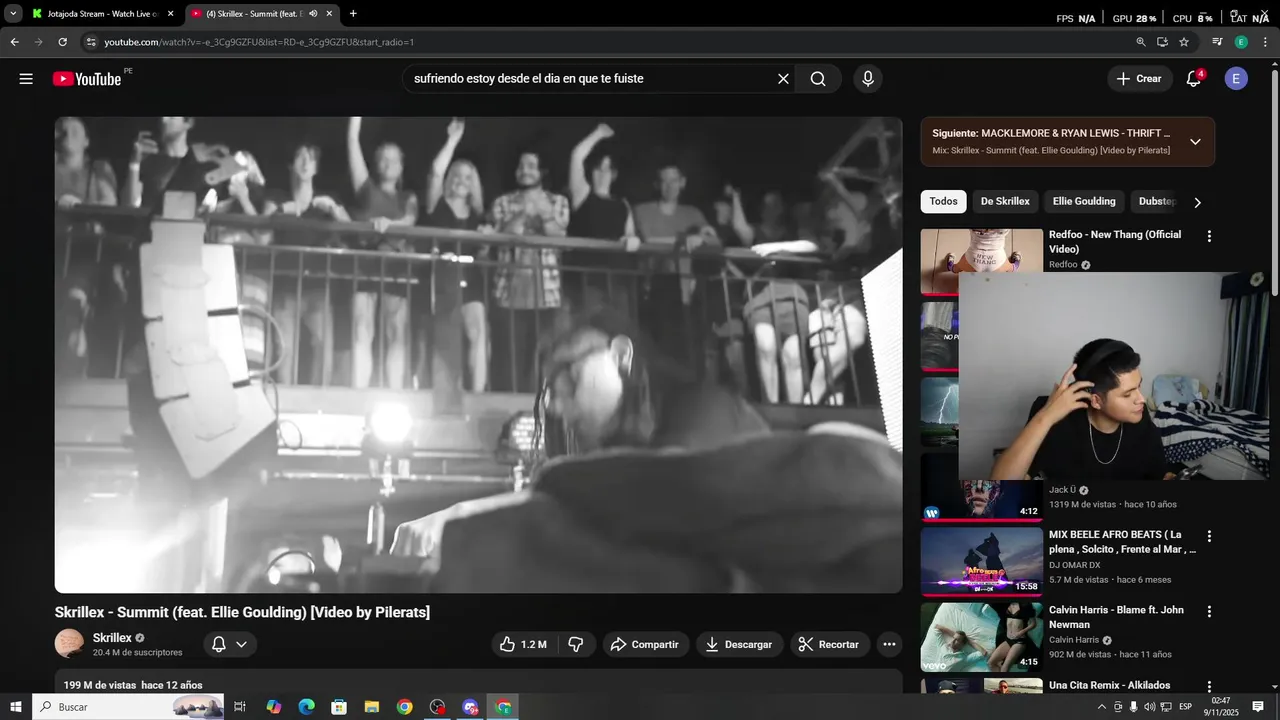Reload the page in Chrome
Screen dimensions: 1280x720
tap(62, 42)
